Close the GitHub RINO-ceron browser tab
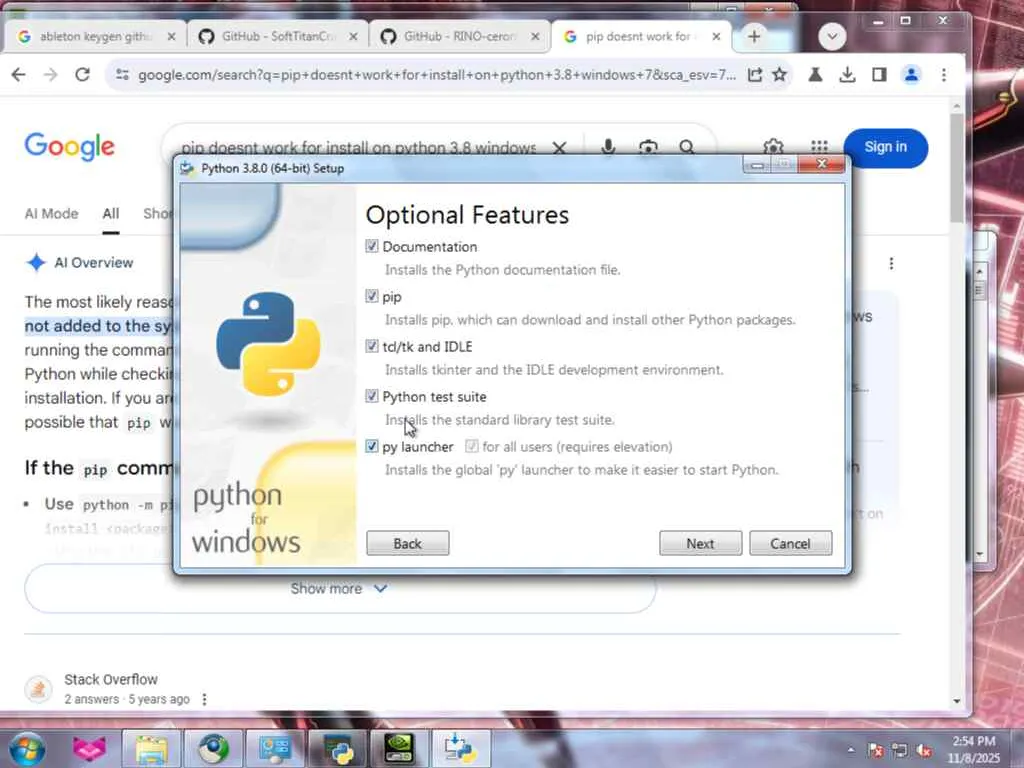 pyautogui.click(x=536, y=37)
